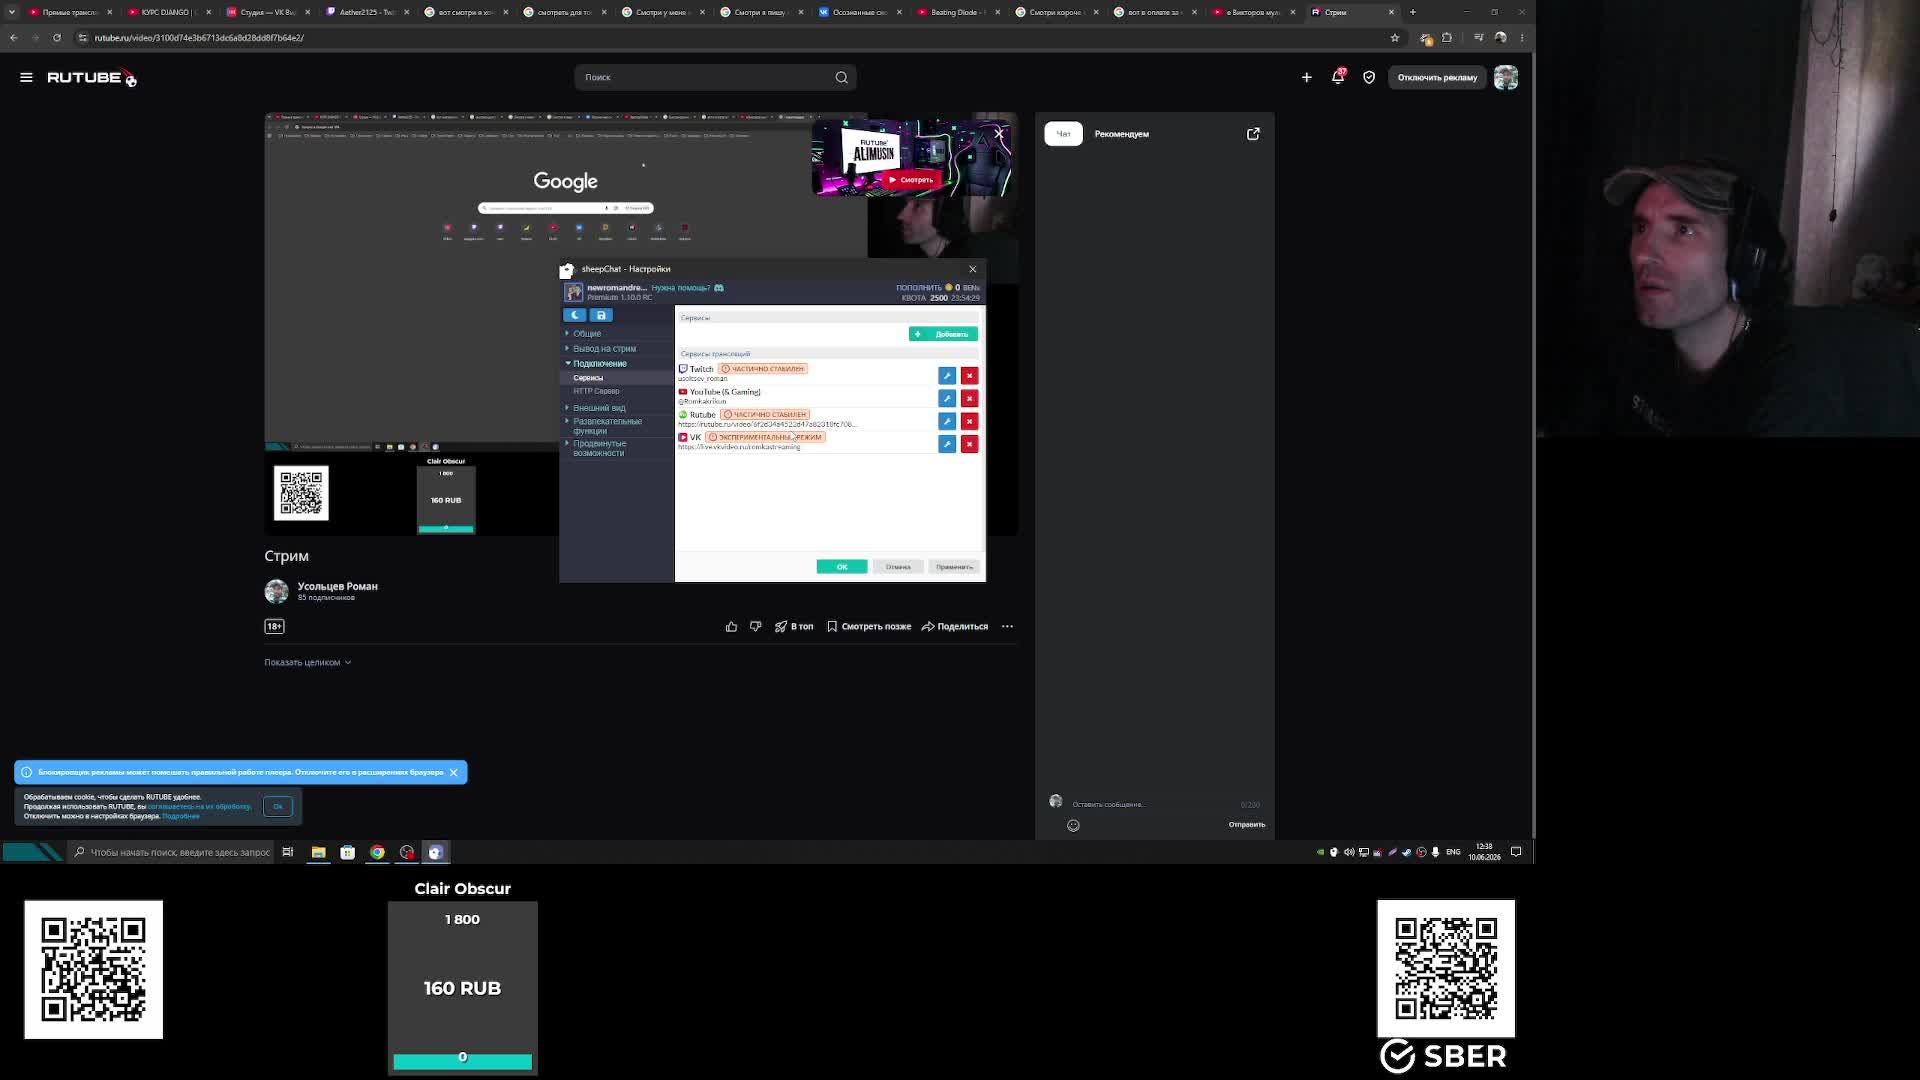Click the Rutube logo

click(91, 77)
